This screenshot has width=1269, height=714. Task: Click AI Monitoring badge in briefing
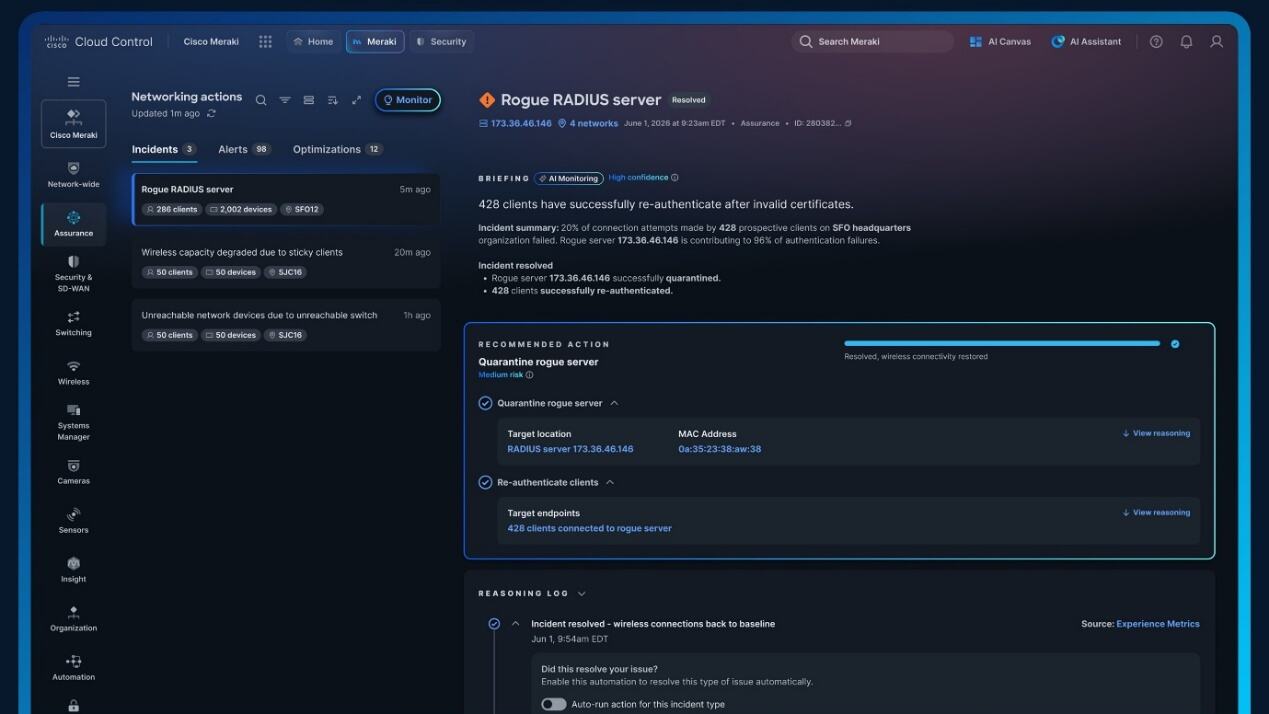tap(569, 178)
